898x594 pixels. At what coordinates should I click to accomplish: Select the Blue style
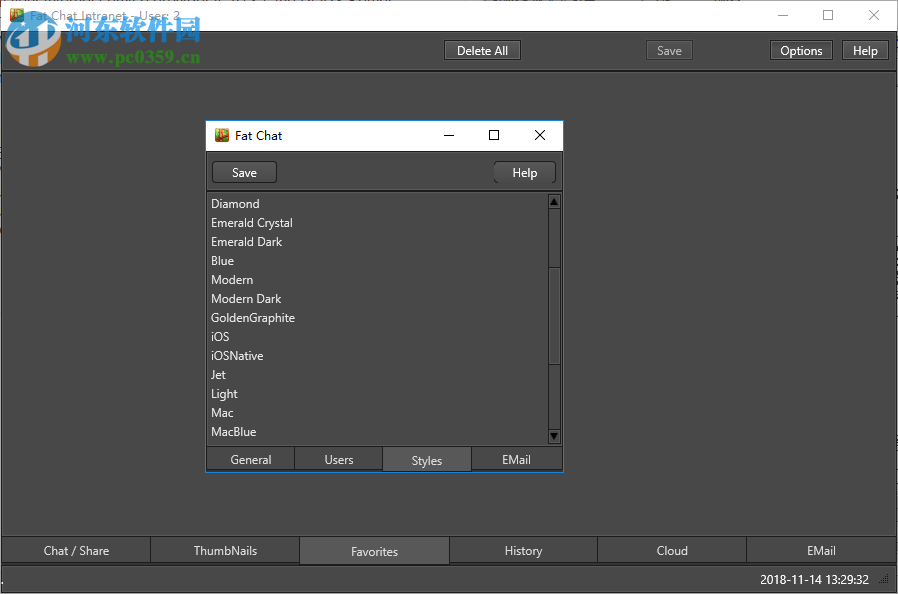click(377, 261)
